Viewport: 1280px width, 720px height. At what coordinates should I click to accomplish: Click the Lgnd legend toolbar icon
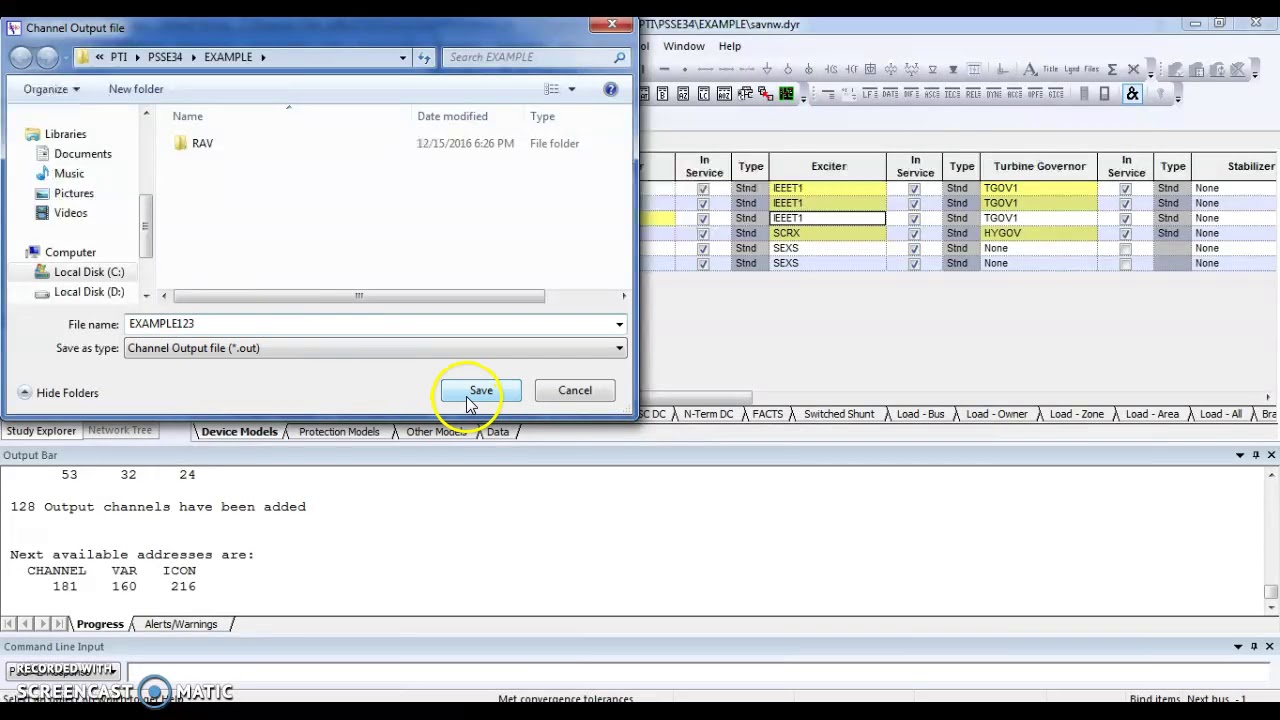tap(1071, 69)
